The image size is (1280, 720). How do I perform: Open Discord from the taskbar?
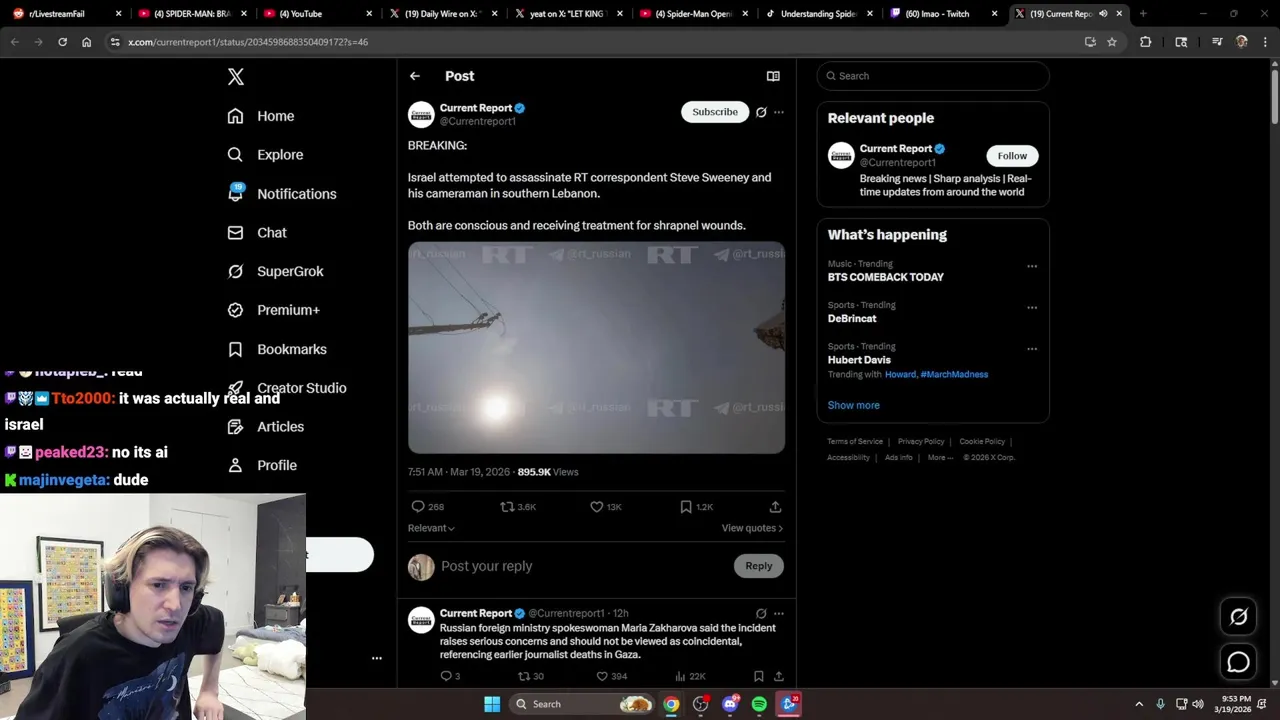coord(730,704)
